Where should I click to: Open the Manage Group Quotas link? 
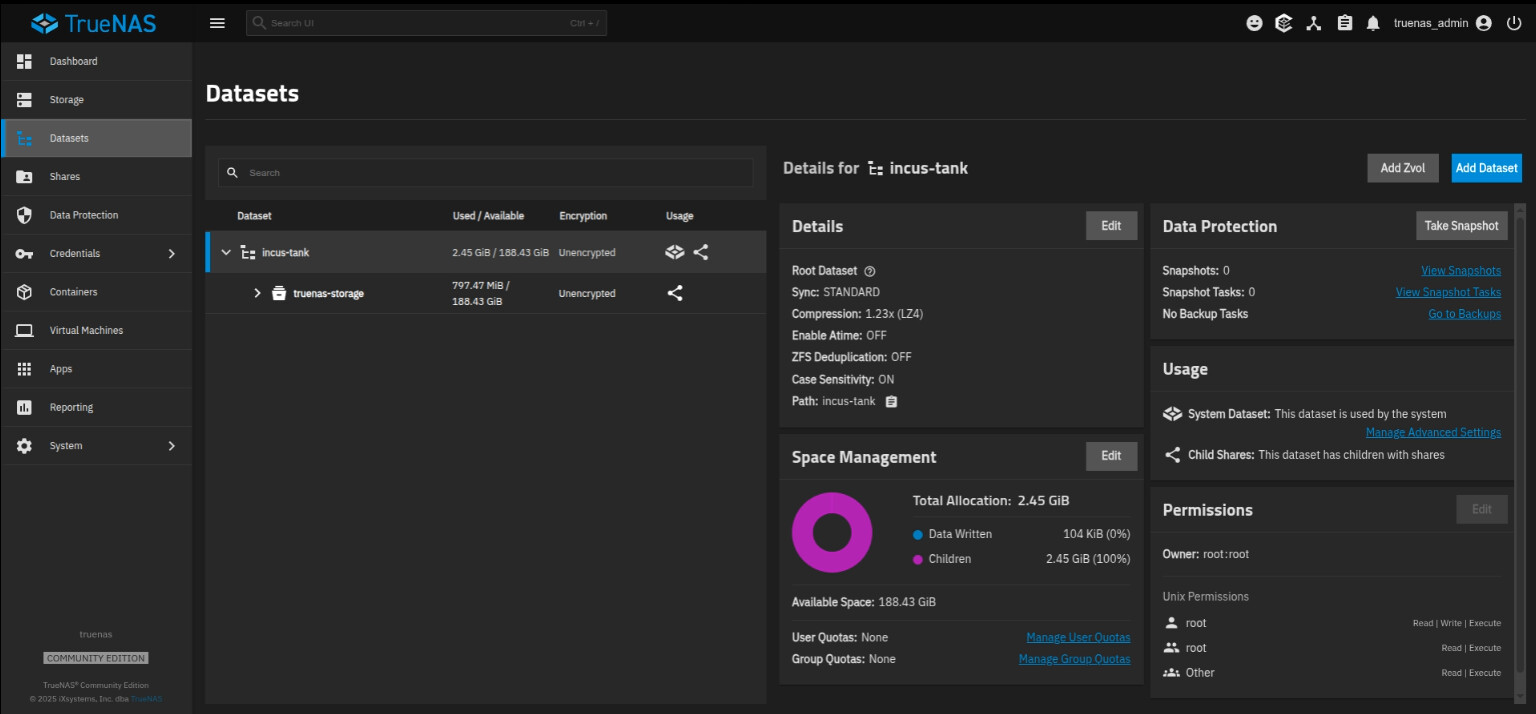point(1074,659)
